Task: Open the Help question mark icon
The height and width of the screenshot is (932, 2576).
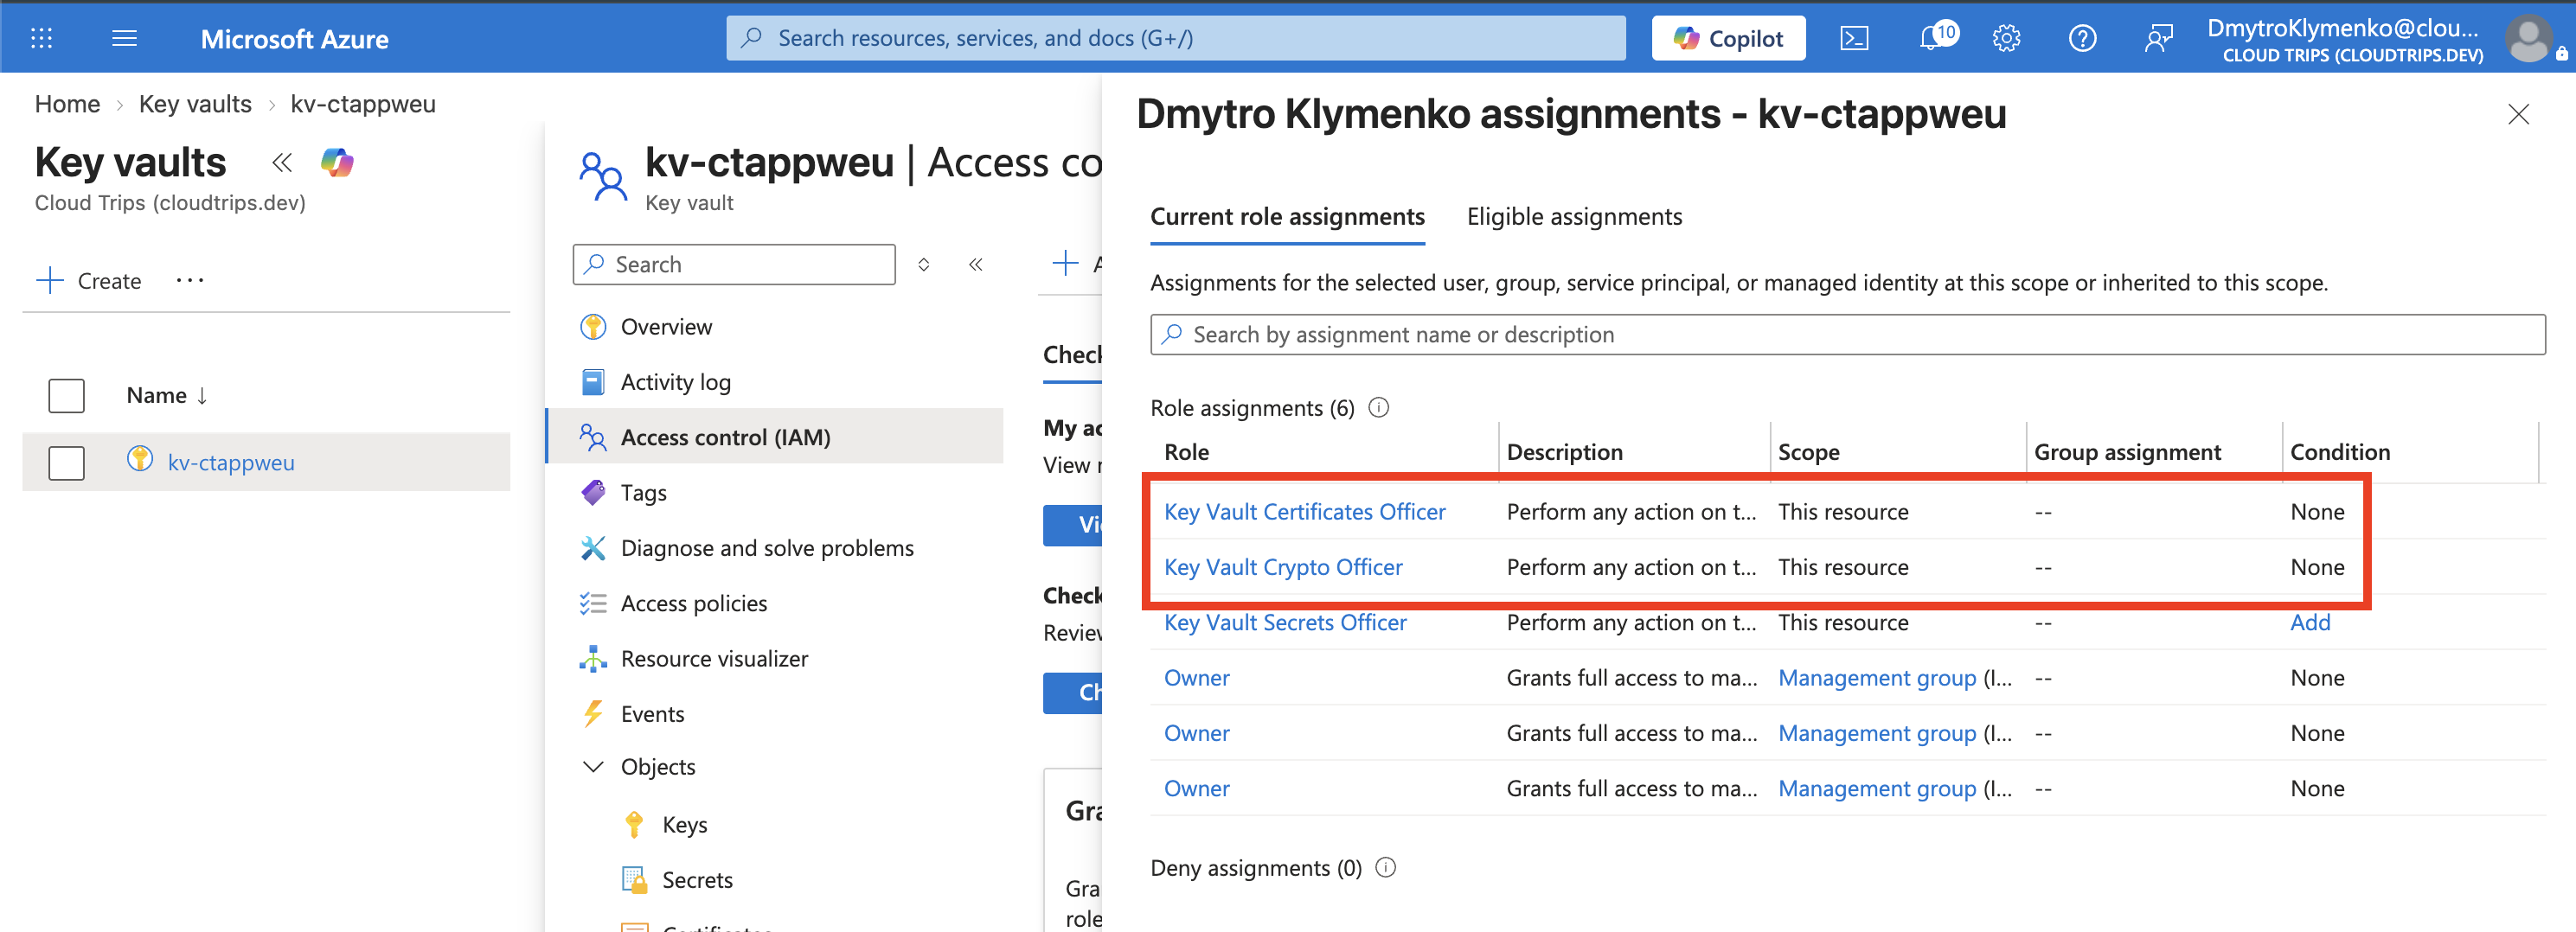Action: (x=2082, y=38)
